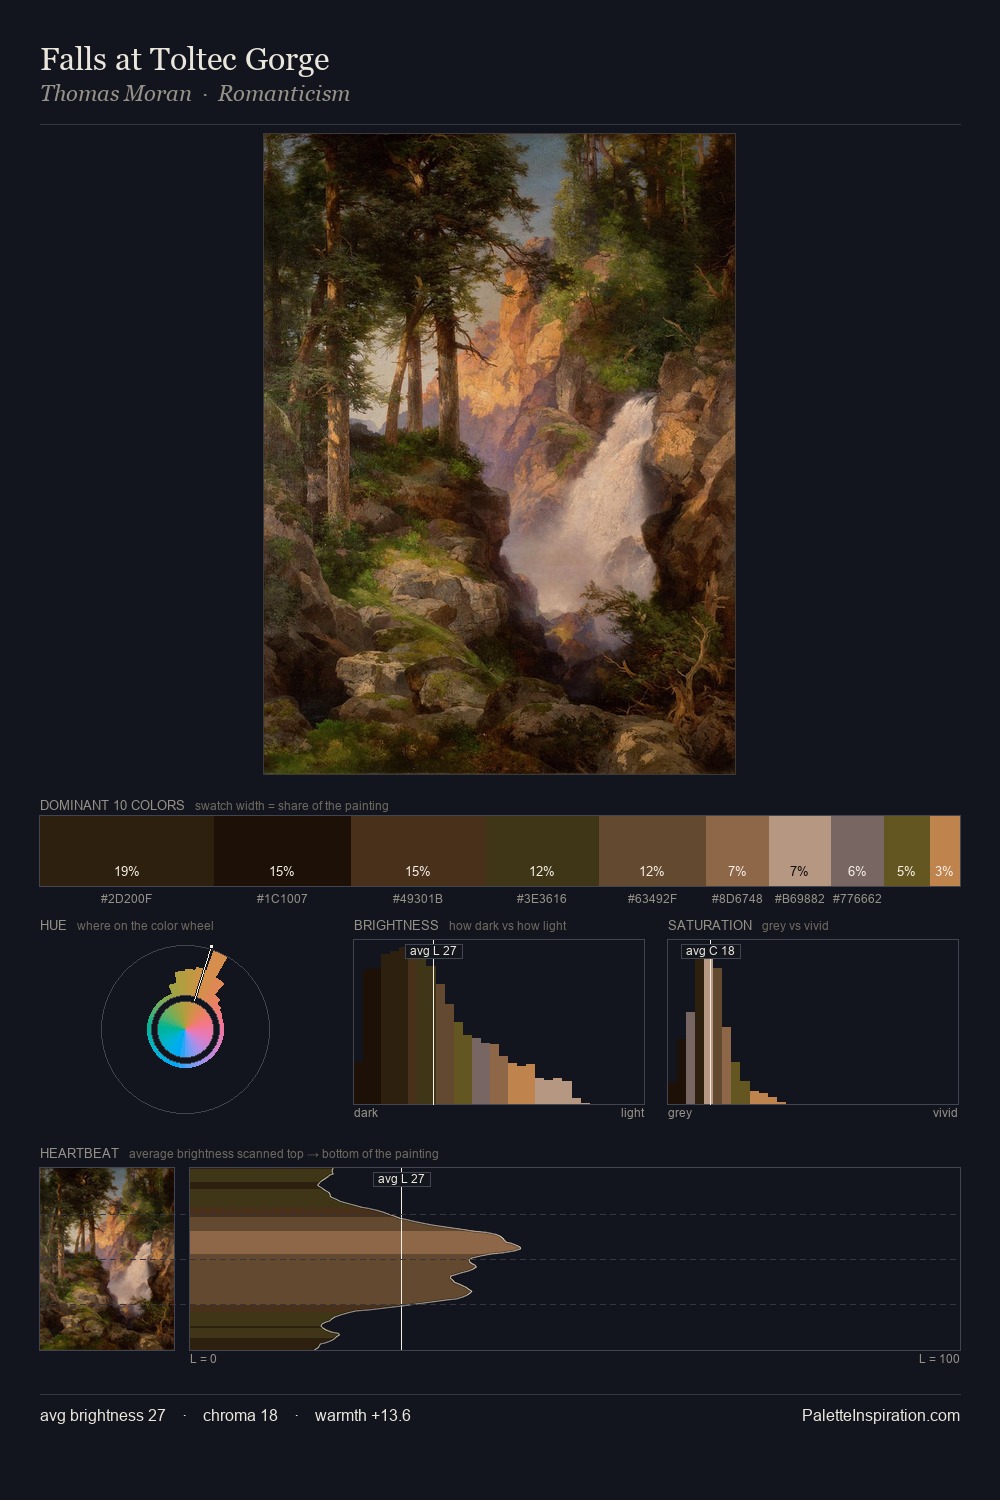Viewport: 1000px width, 1500px height.
Task: Click the 3% orange swatch
Action: point(945,851)
